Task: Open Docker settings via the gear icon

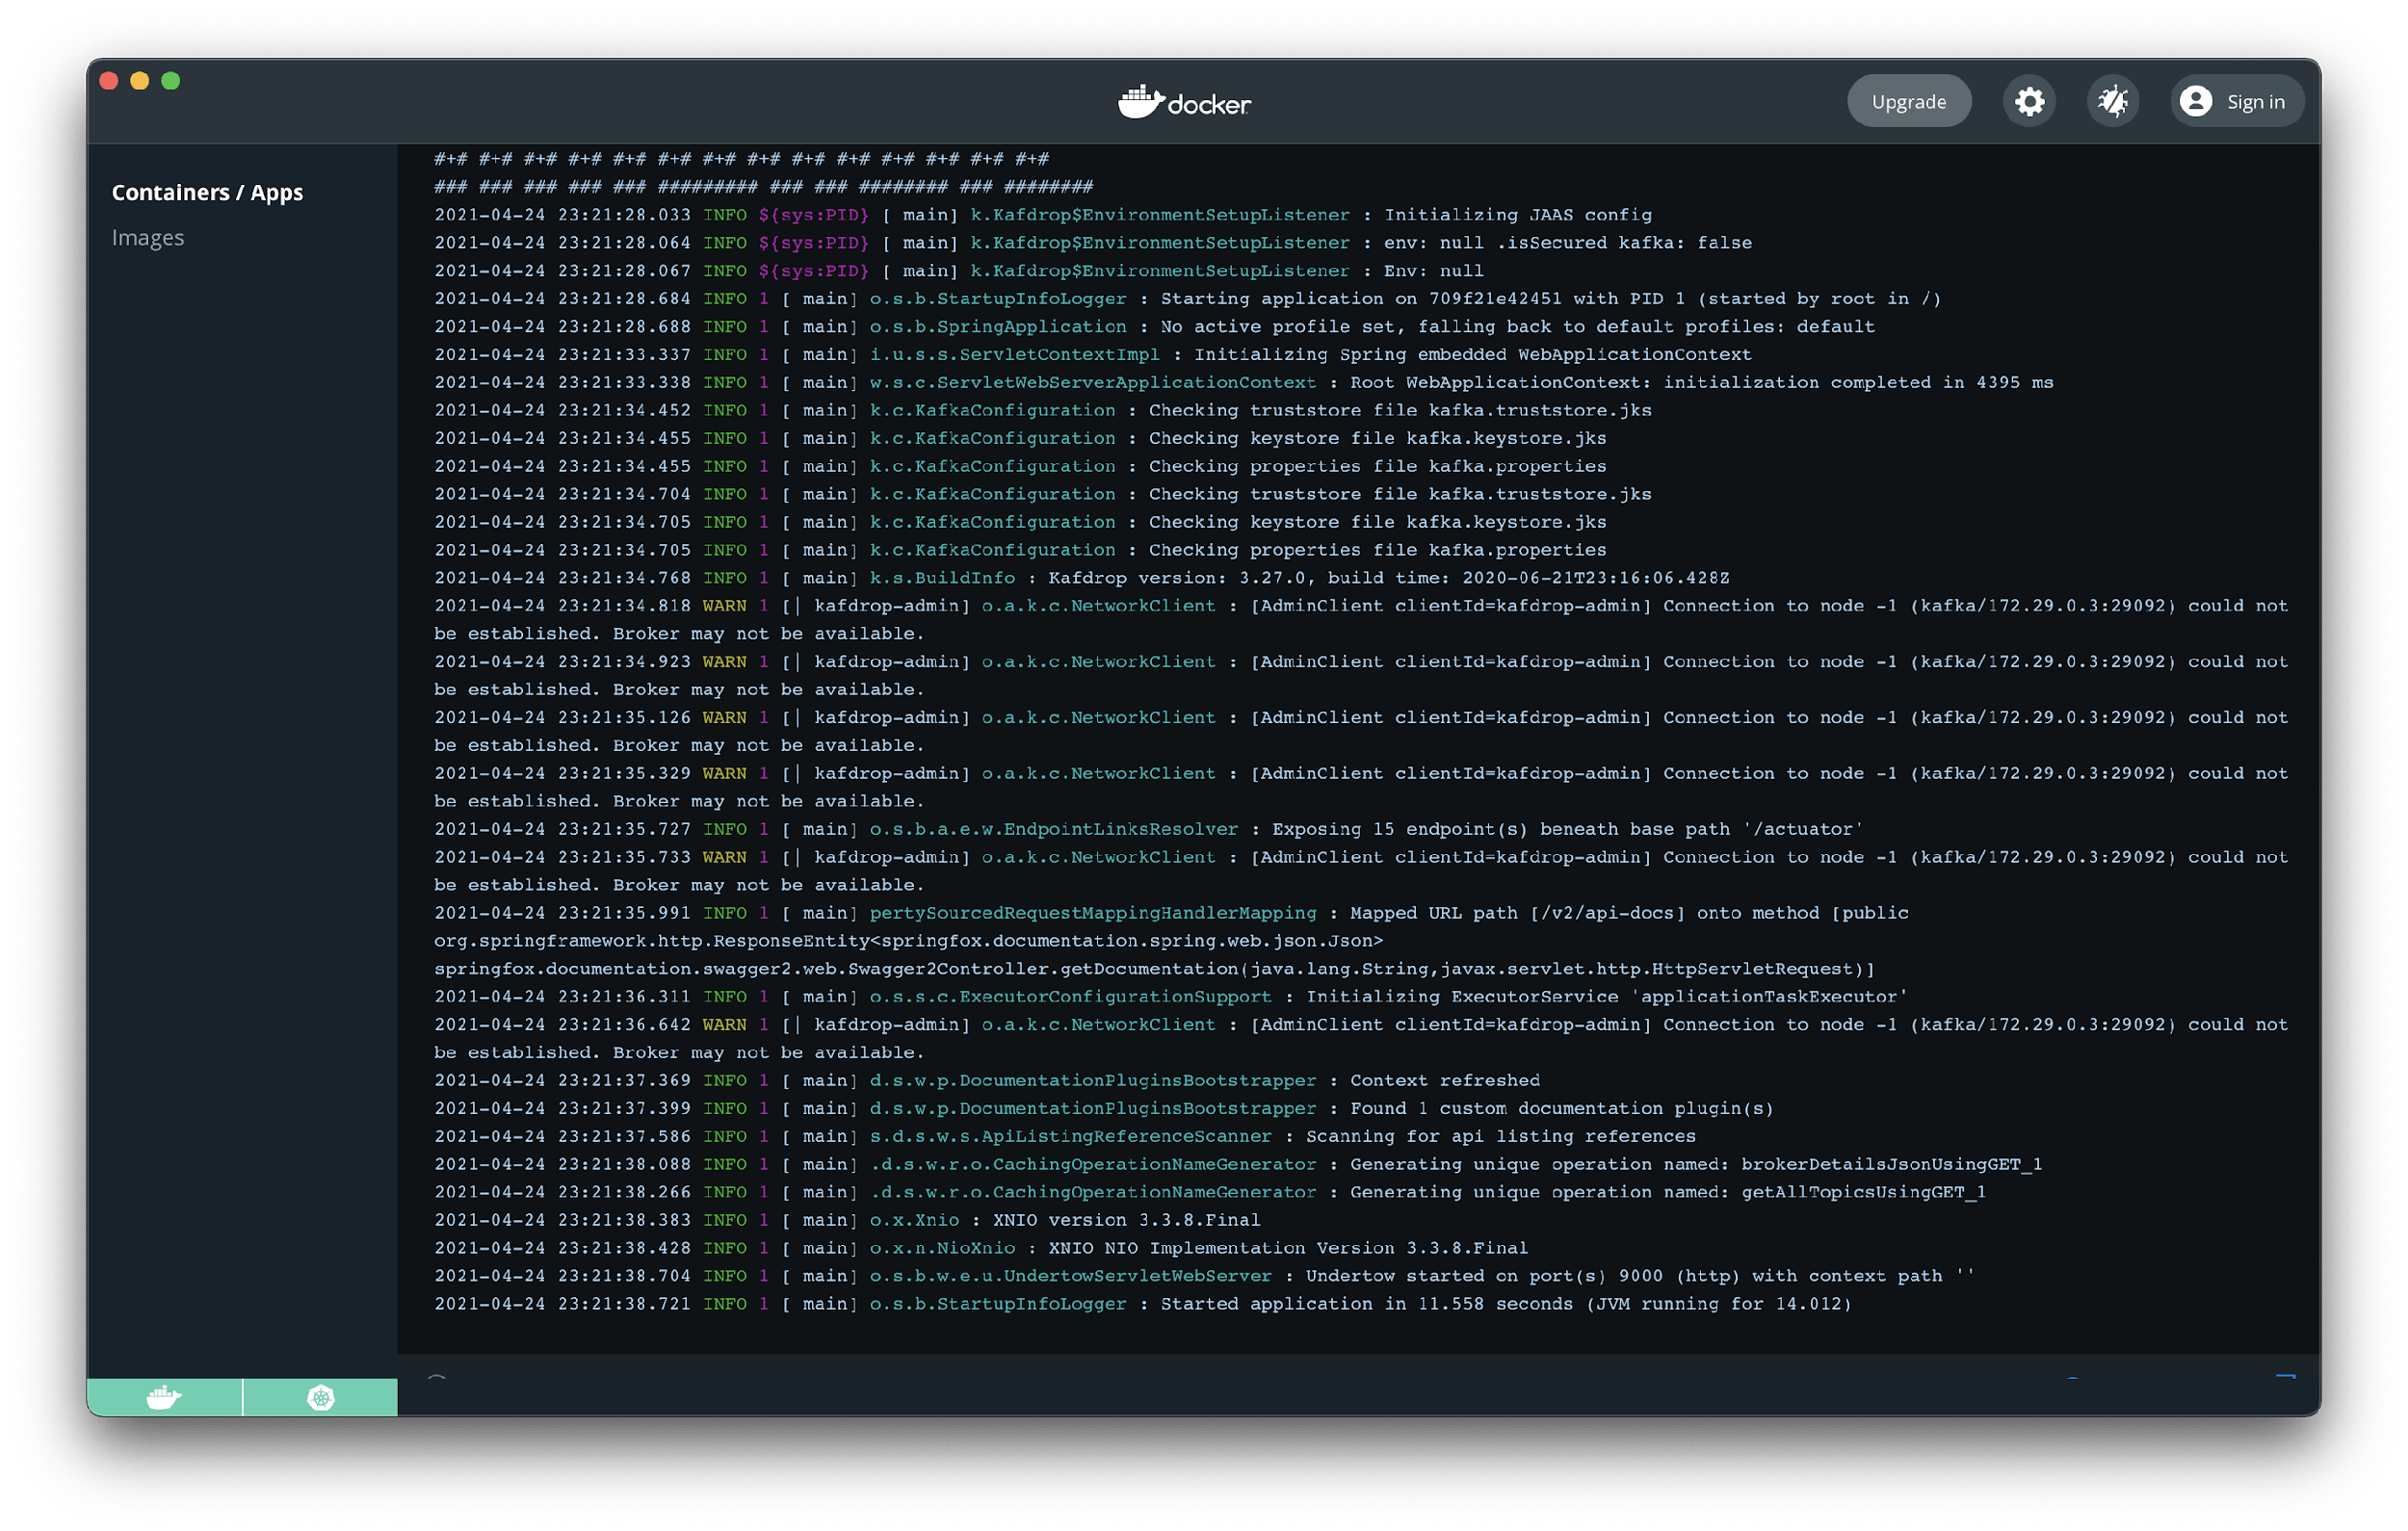Action: 2028,101
